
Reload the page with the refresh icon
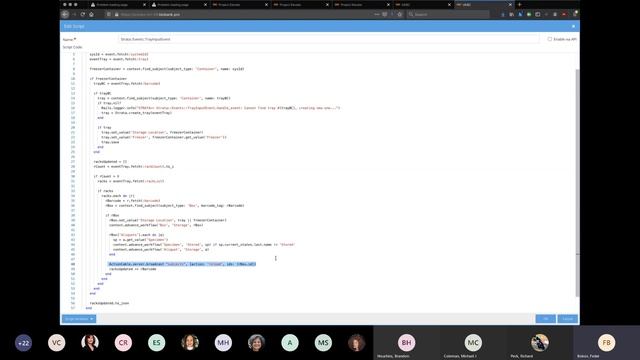83,14
